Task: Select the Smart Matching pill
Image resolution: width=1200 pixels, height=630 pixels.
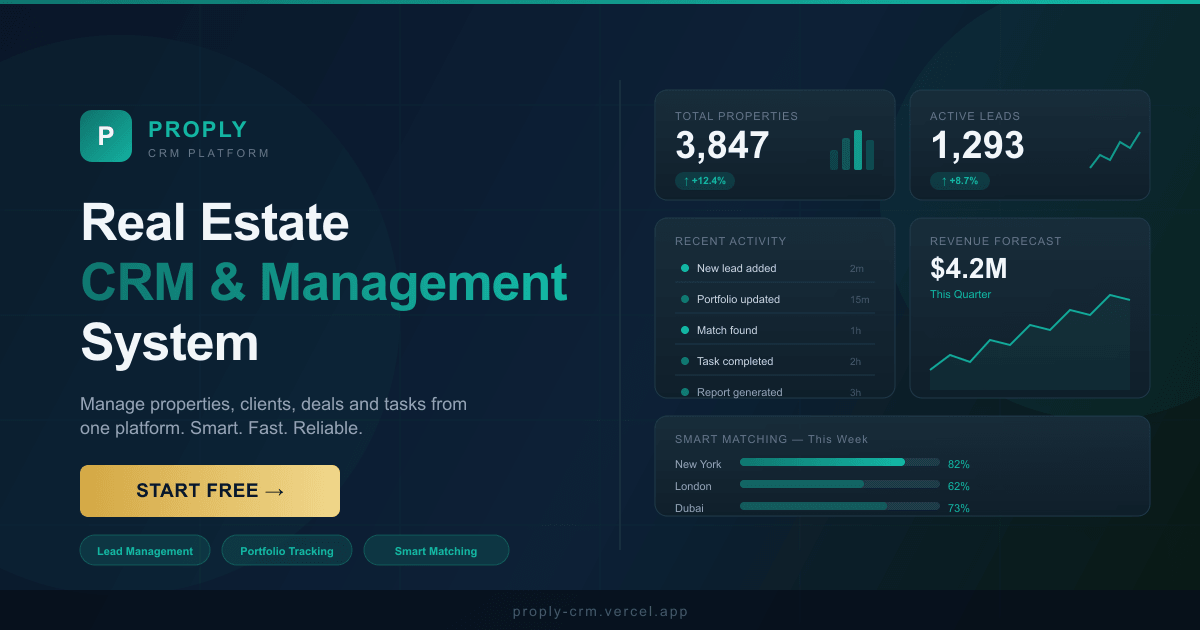Action: click(x=436, y=551)
